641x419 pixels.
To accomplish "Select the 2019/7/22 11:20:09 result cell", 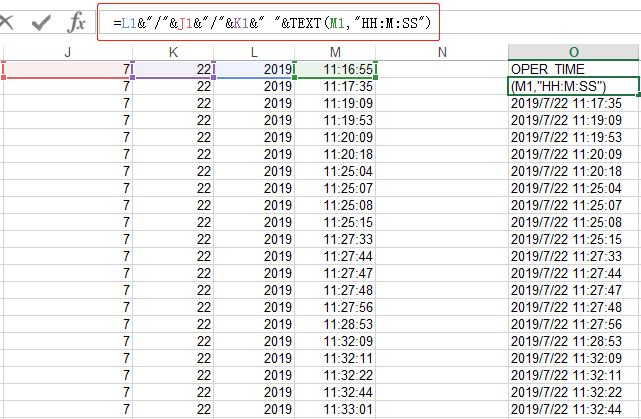I will 574,155.
